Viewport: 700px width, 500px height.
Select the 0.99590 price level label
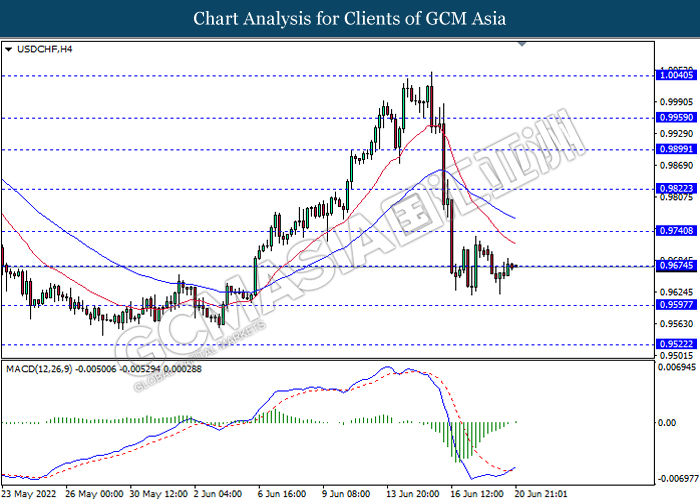(676, 117)
